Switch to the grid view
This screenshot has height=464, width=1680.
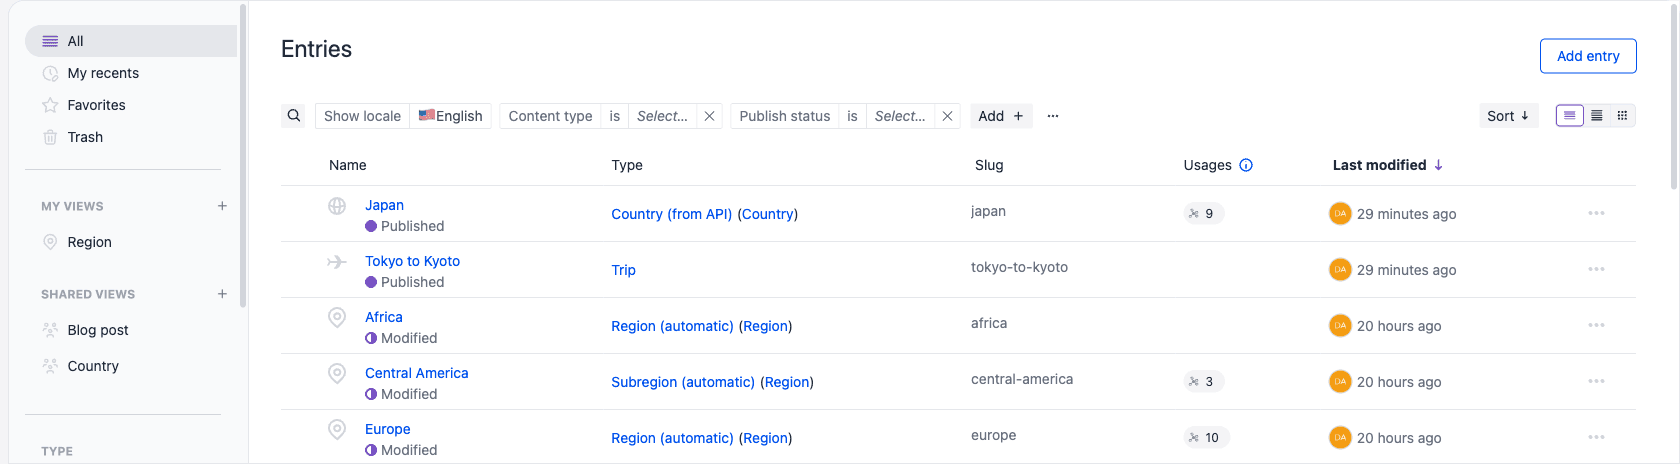1623,116
